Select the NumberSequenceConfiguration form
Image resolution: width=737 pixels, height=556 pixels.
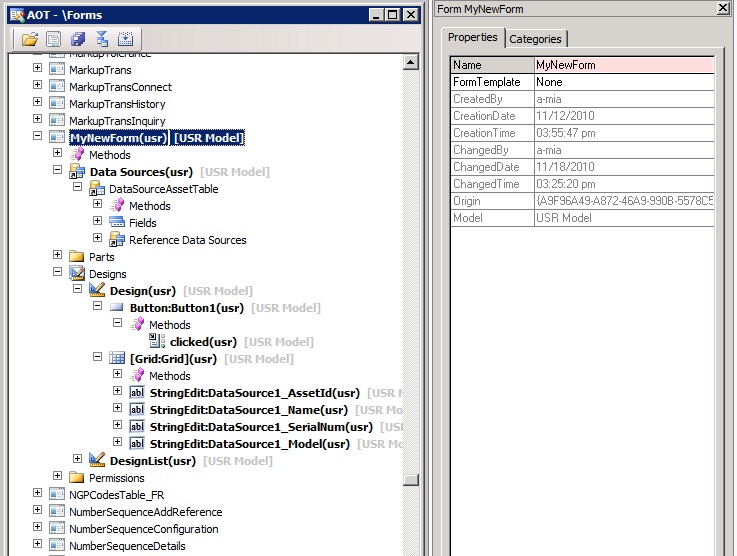(143, 529)
